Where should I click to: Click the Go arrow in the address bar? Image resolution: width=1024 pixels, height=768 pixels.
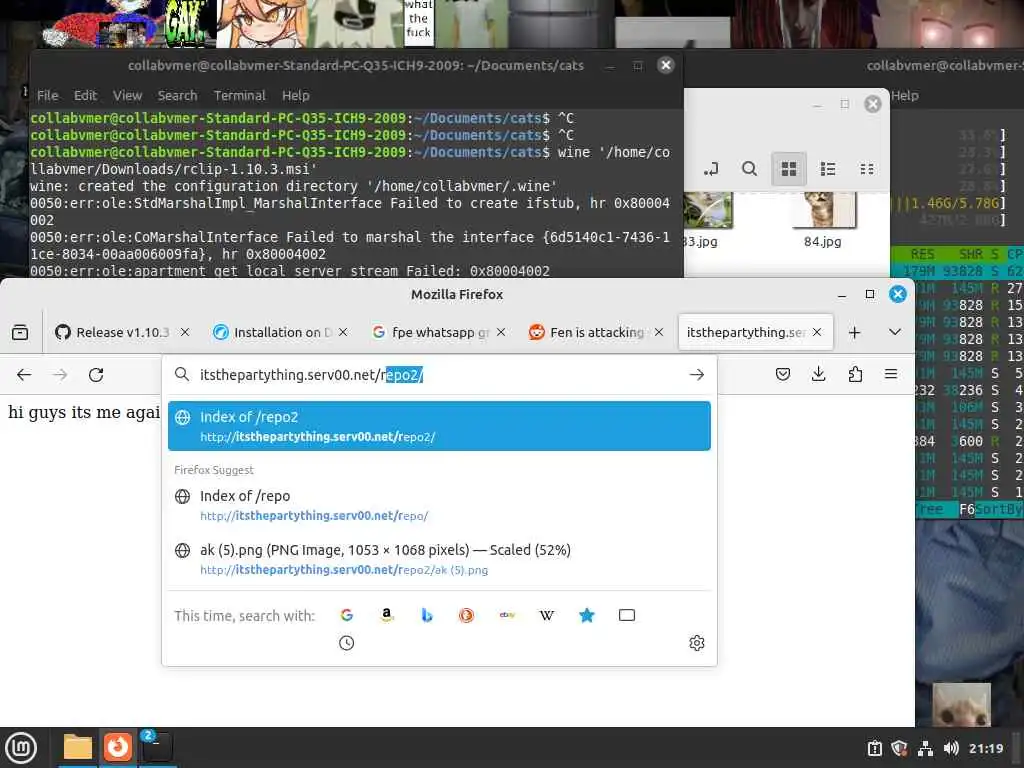click(x=697, y=375)
